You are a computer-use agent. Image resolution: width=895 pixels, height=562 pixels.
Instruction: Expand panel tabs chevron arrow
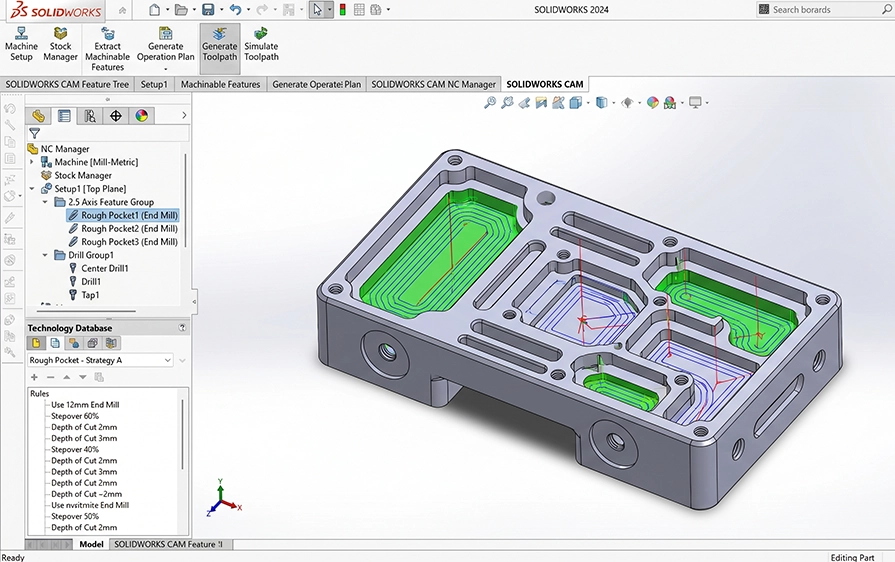(184, 116)
